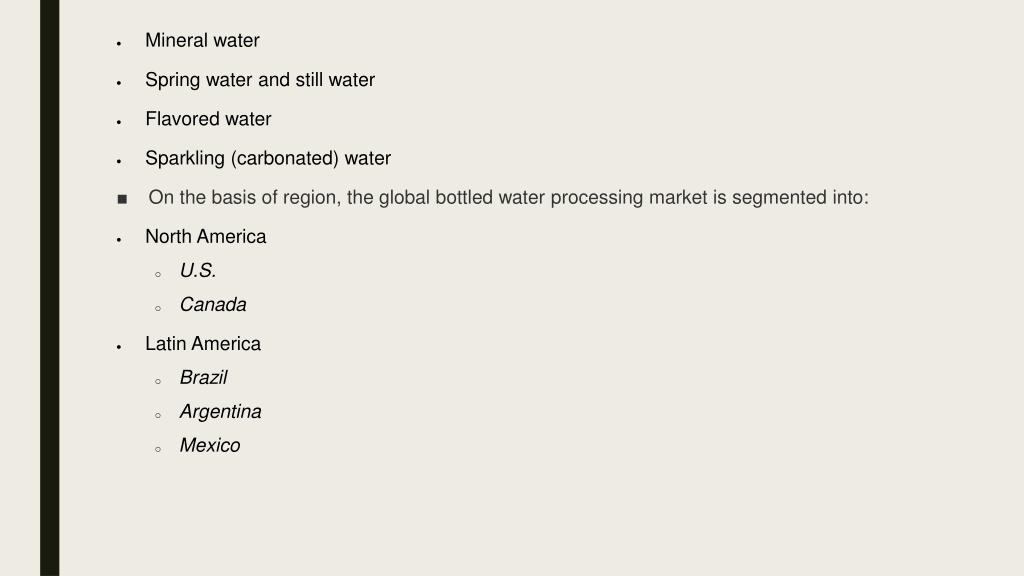Select 'Spring water and still water' line
Viewport: 1024px width, 576px height.
pyautogui.click(x=260, y=80)
